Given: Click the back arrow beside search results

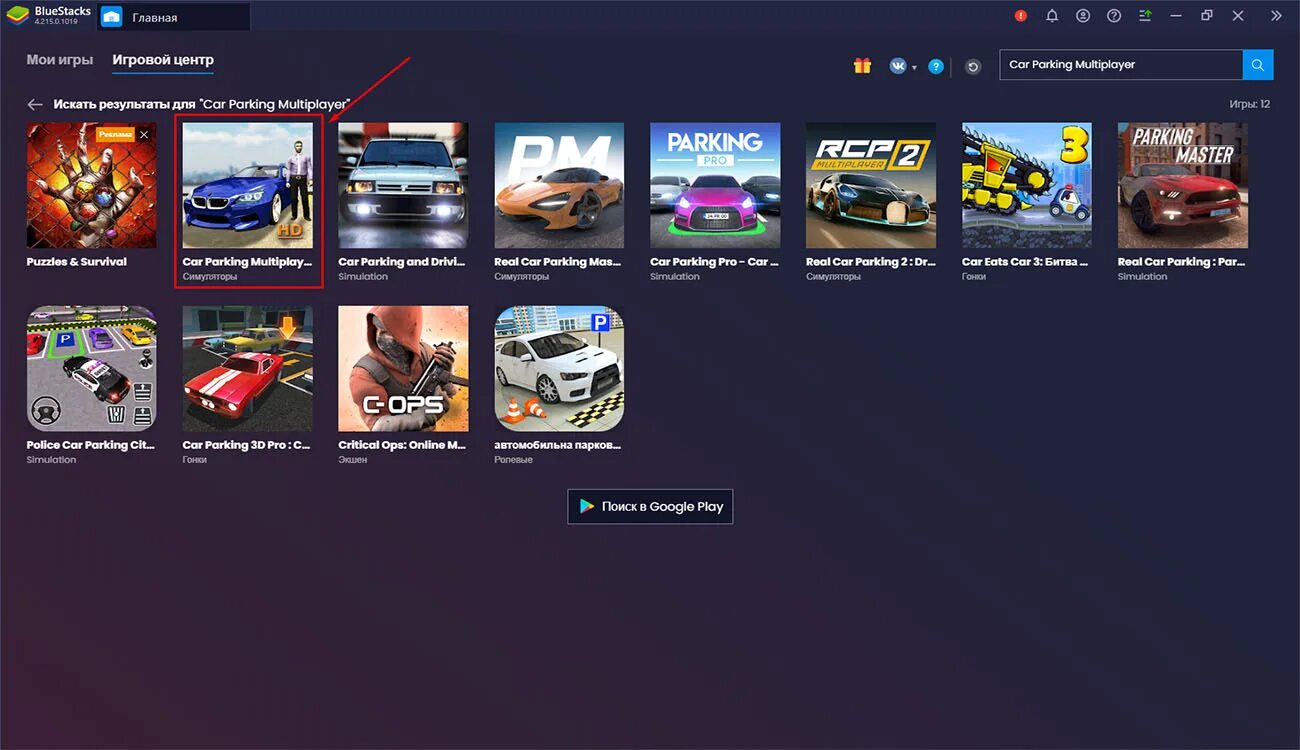Looking at the screenshot, I should point(35,104).
